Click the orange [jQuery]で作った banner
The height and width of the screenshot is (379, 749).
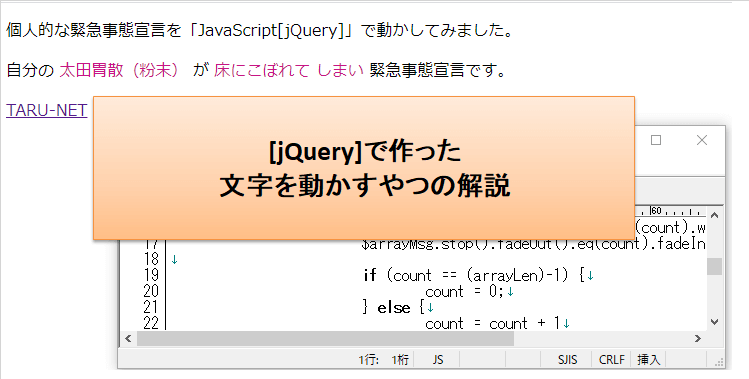click(364, 168)
